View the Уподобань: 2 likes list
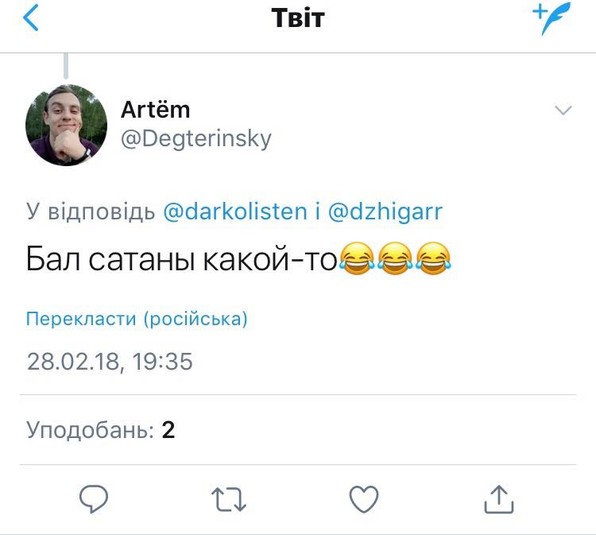This screenshot has width=596, height=535. [x=101, y=430]
